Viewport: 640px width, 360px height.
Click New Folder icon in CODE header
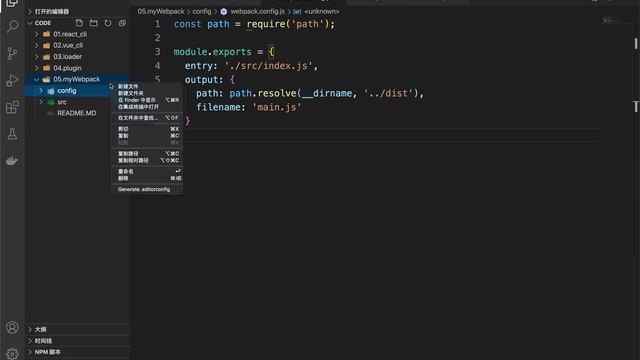click(x=93, y=23)
